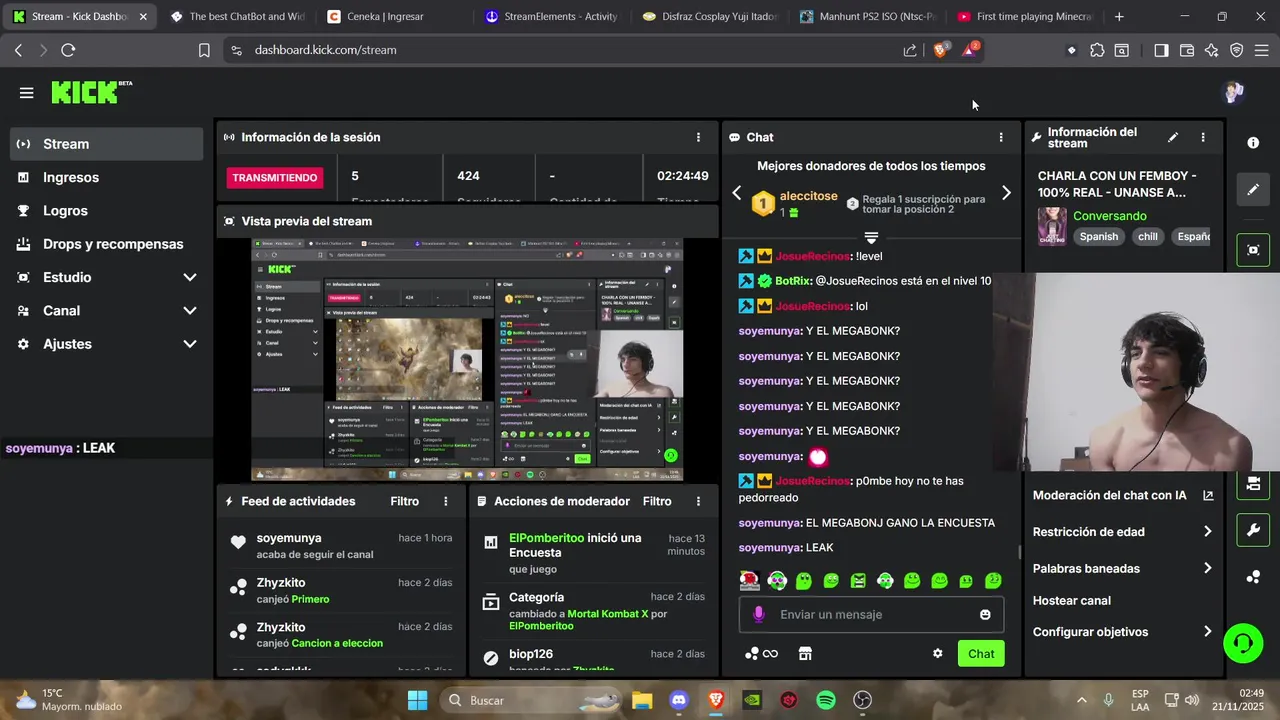Open Moderación del chat con IA external link
Viewport: 1280px width, 720px height.
pos(1208,495)
